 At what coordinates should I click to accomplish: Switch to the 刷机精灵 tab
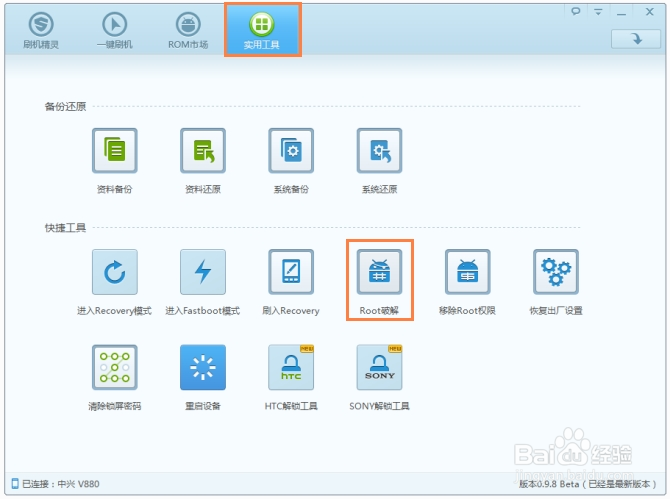[41, 30]
